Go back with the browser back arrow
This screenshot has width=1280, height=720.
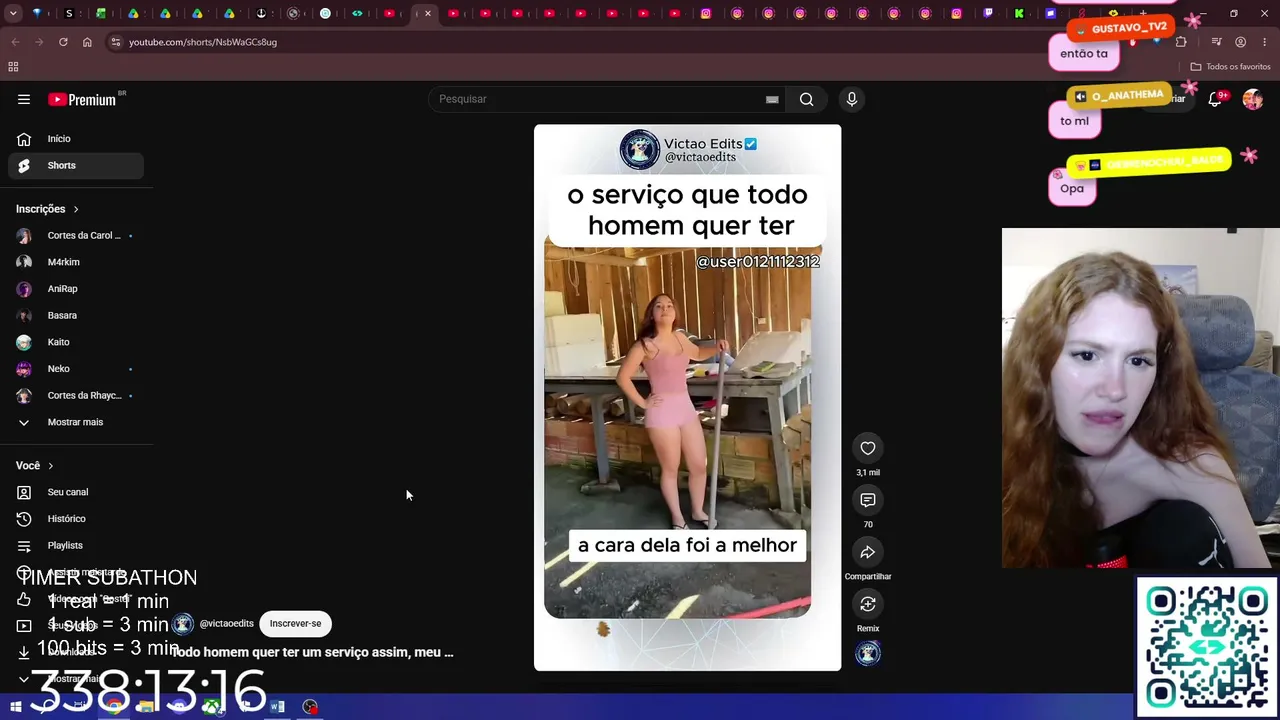click(15, 42)
